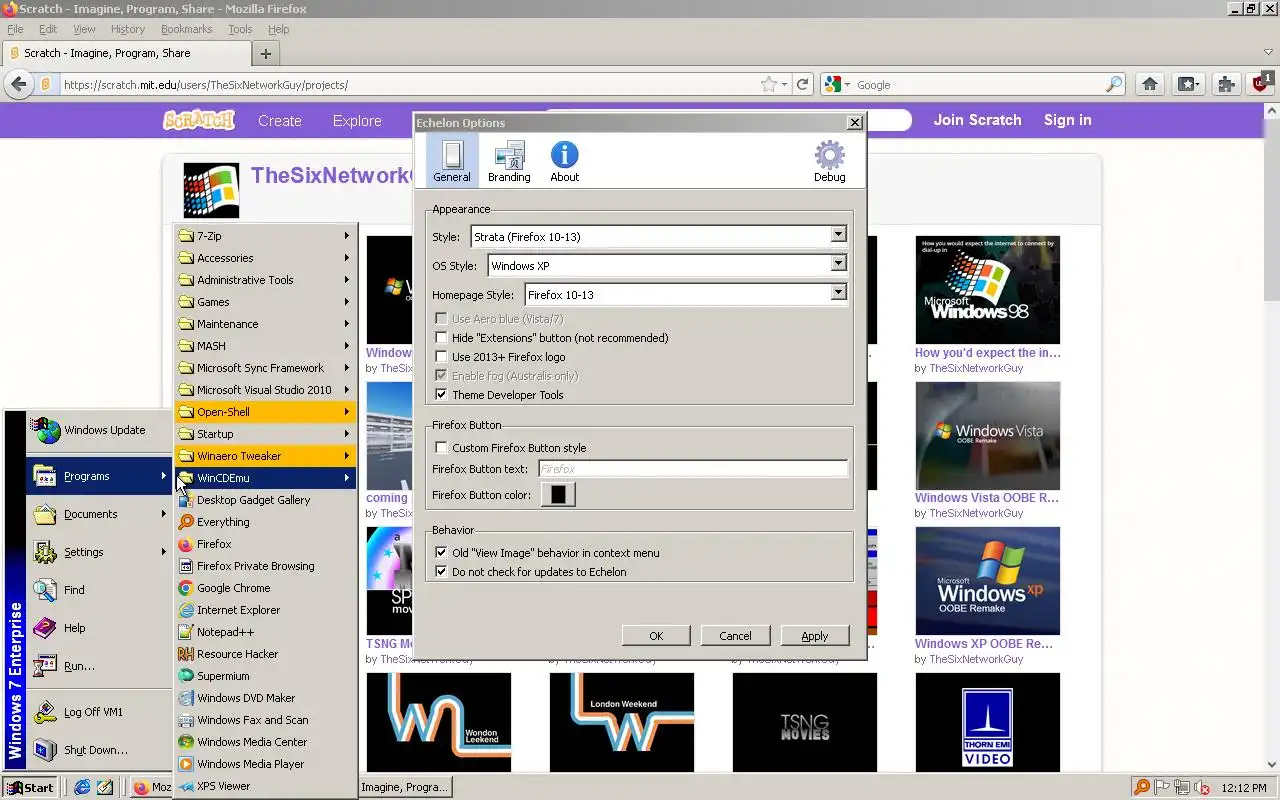Click the muted volume tray icon
The image size is (1280, 800).
(1201, 788)
